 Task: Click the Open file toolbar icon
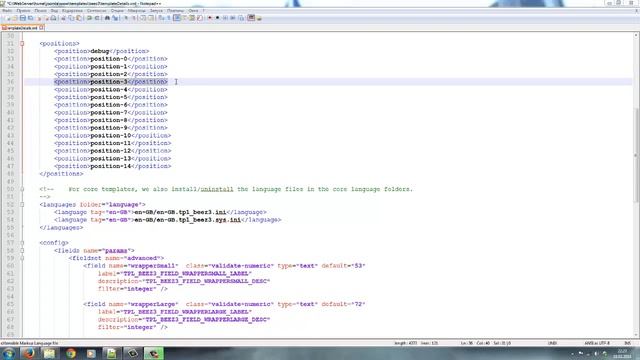pos(15,18)
